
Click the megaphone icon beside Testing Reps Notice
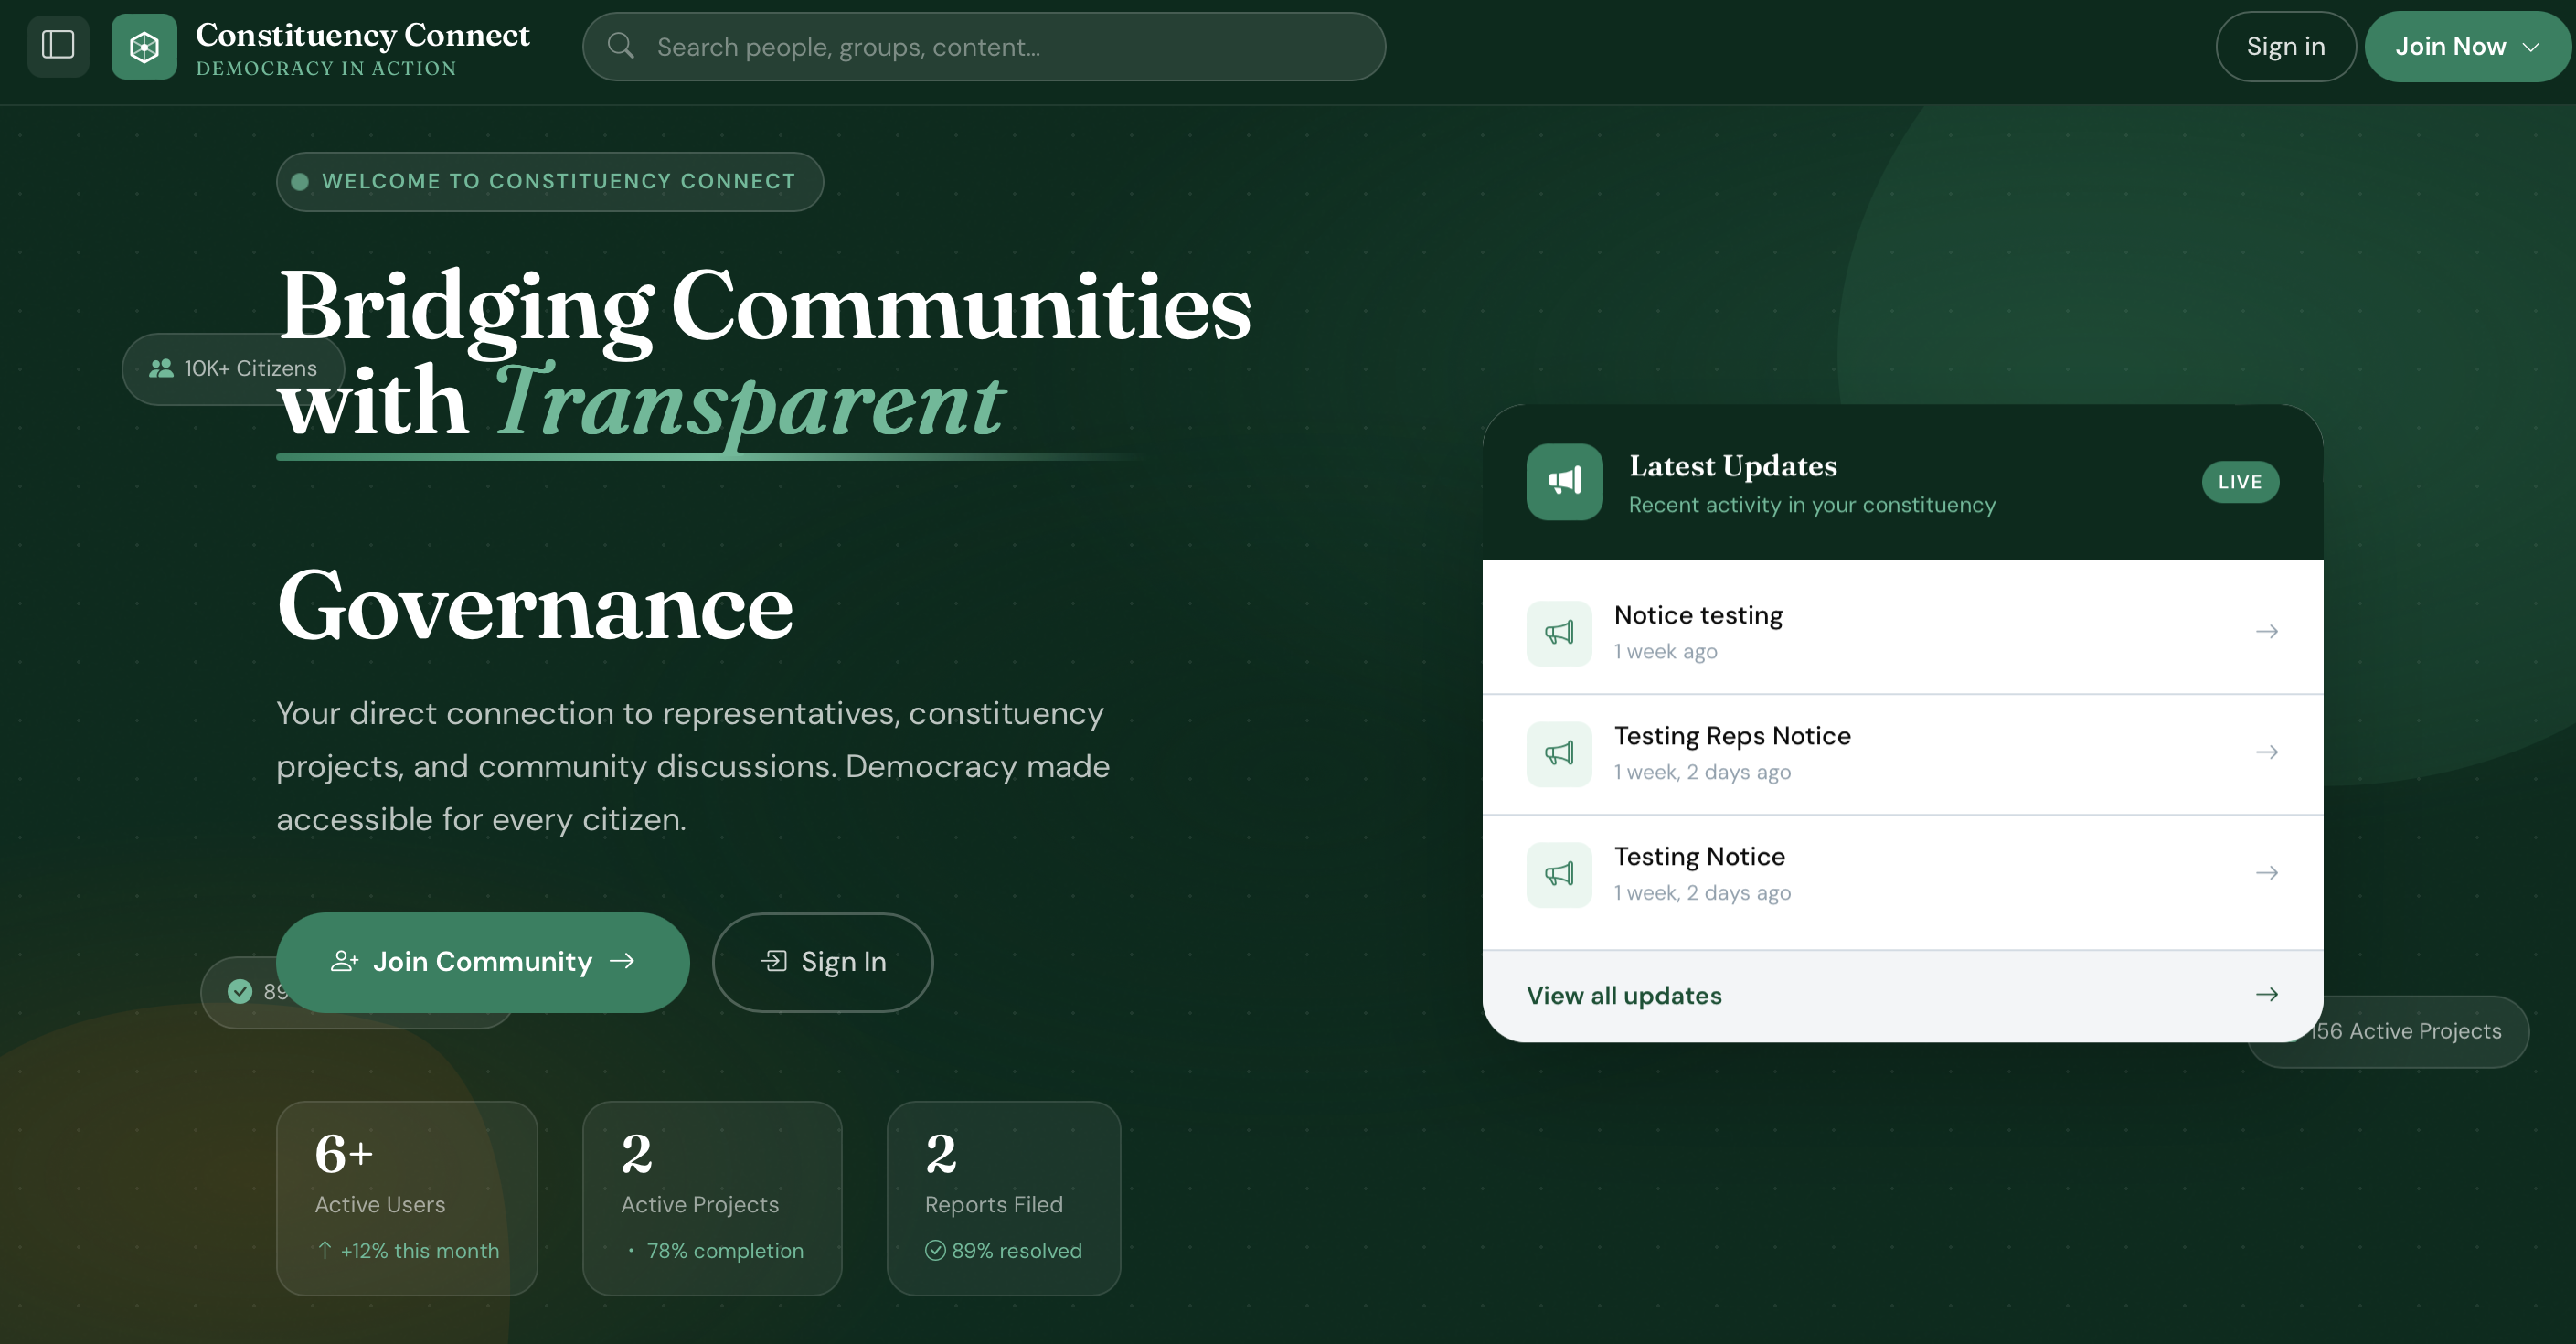pyautogui.click(x=1559, y=753)
